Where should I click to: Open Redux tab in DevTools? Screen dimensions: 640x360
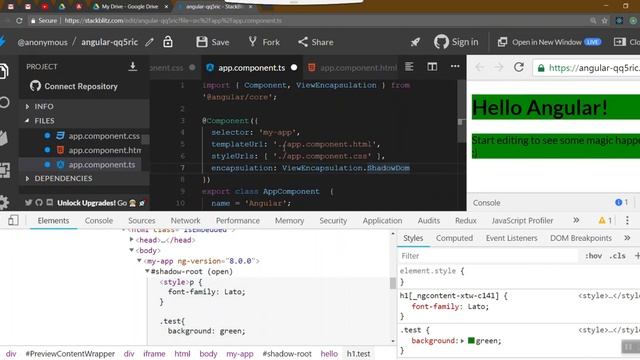tap(466, 220)
